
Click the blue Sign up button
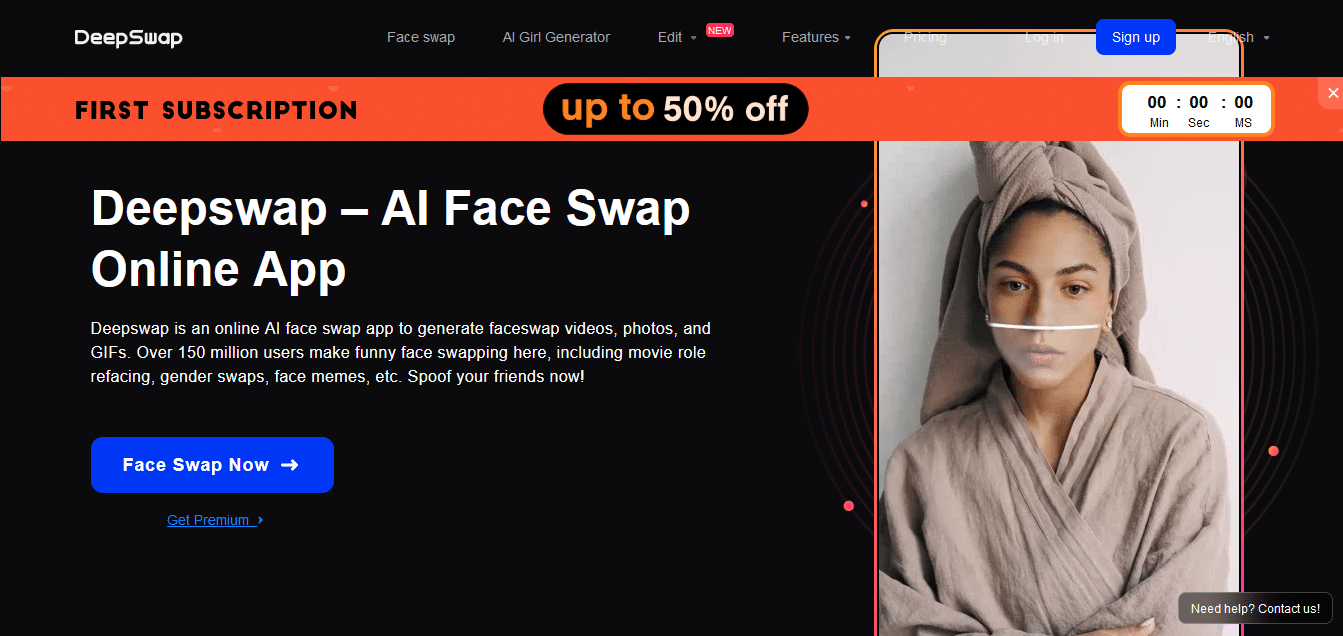pos(1136,37)
